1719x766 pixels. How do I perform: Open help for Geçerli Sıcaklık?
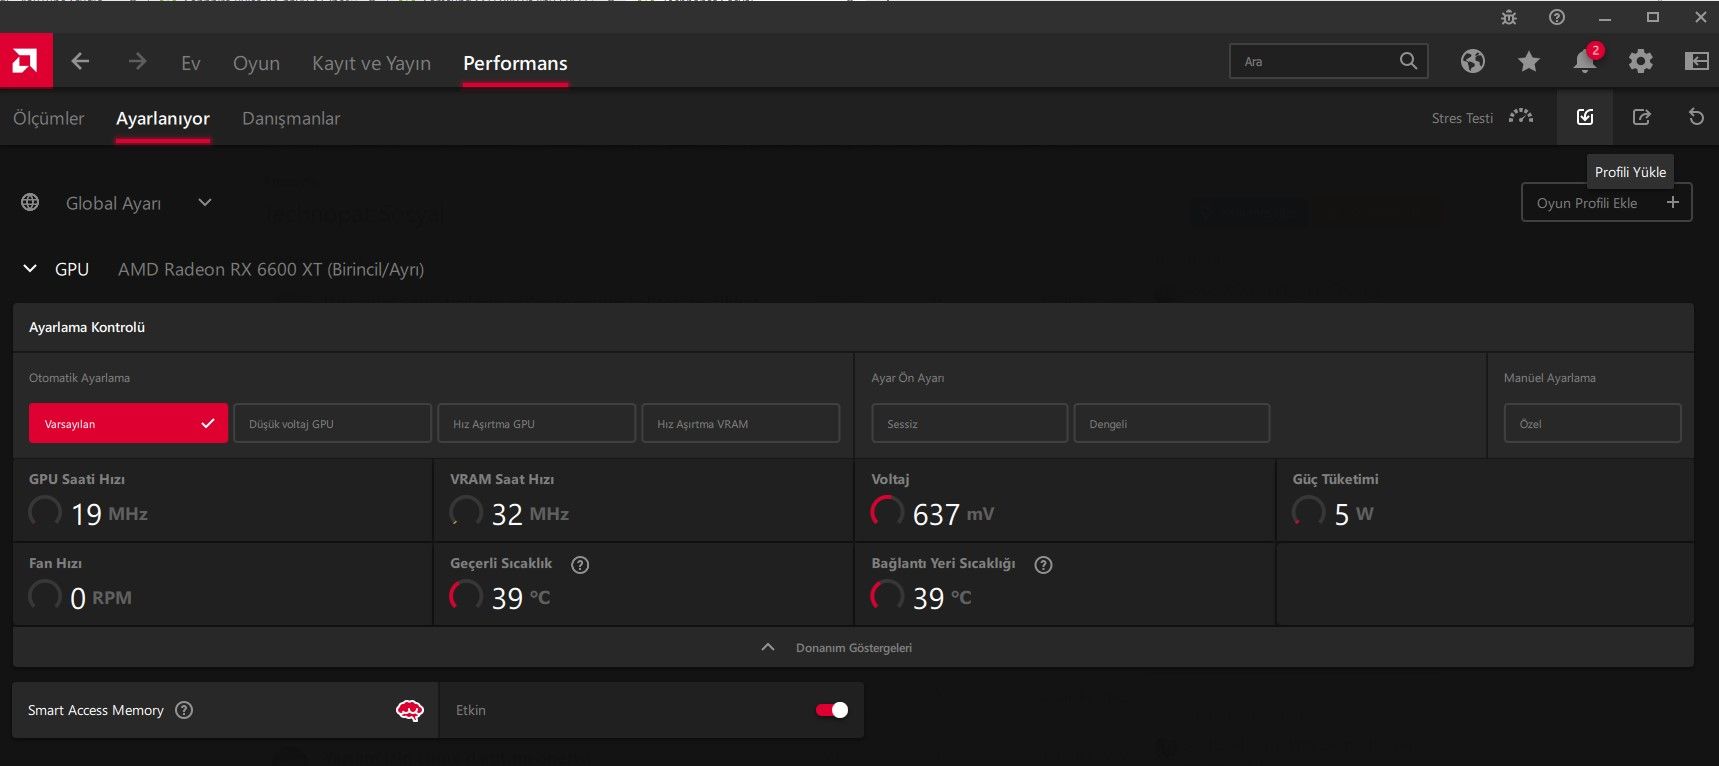pos(580,564)
